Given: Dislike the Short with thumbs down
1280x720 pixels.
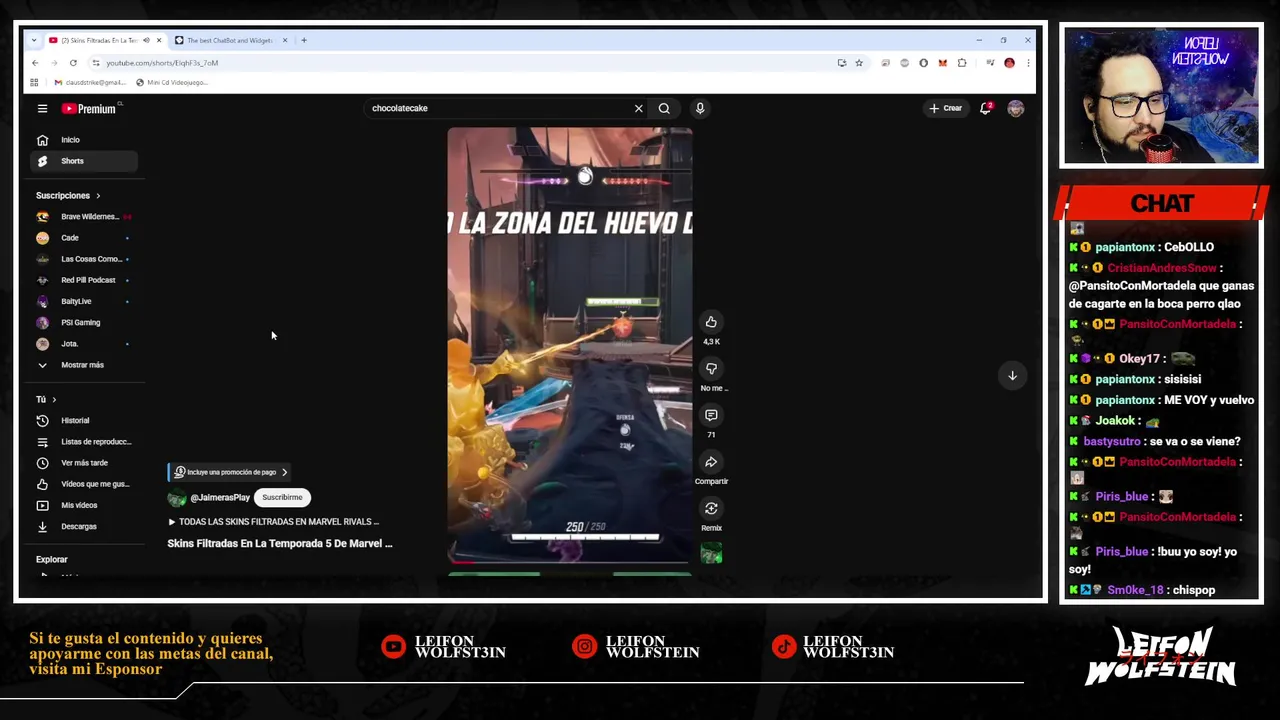Looking at the screenshot, I should tap(711, 369).
